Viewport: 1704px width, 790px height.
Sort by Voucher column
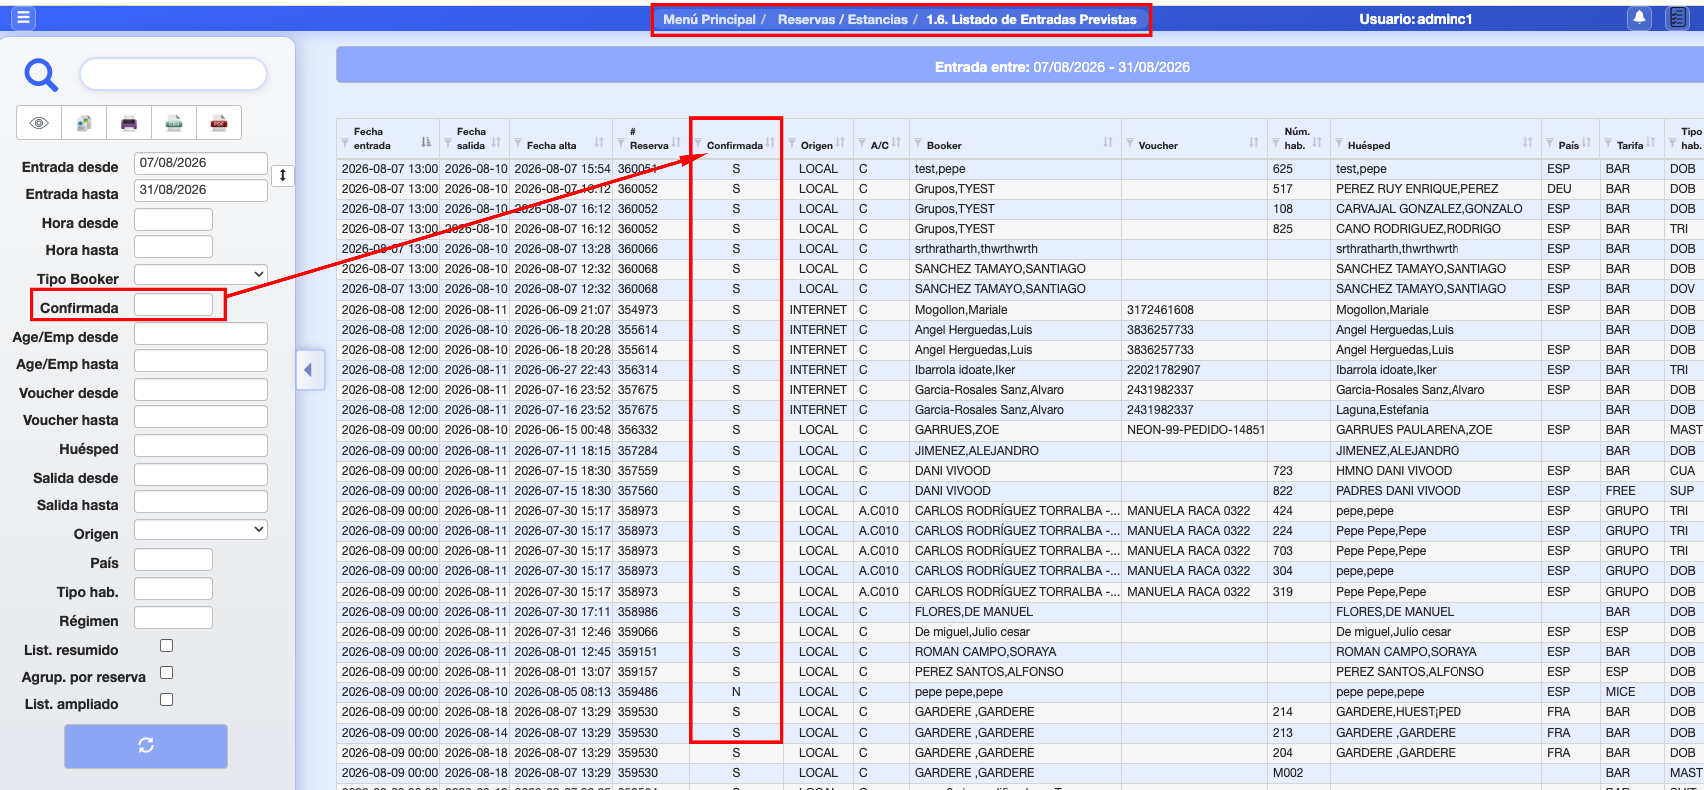1254,142
